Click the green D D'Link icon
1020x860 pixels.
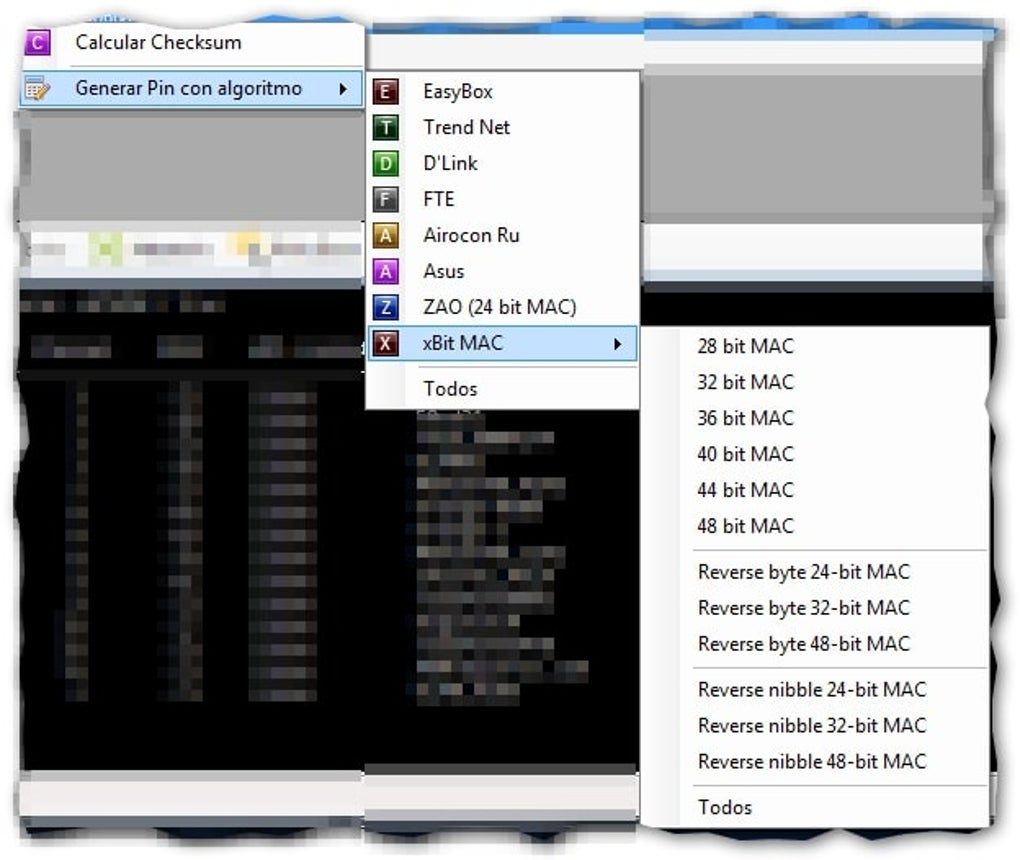[x=386, y=163]
